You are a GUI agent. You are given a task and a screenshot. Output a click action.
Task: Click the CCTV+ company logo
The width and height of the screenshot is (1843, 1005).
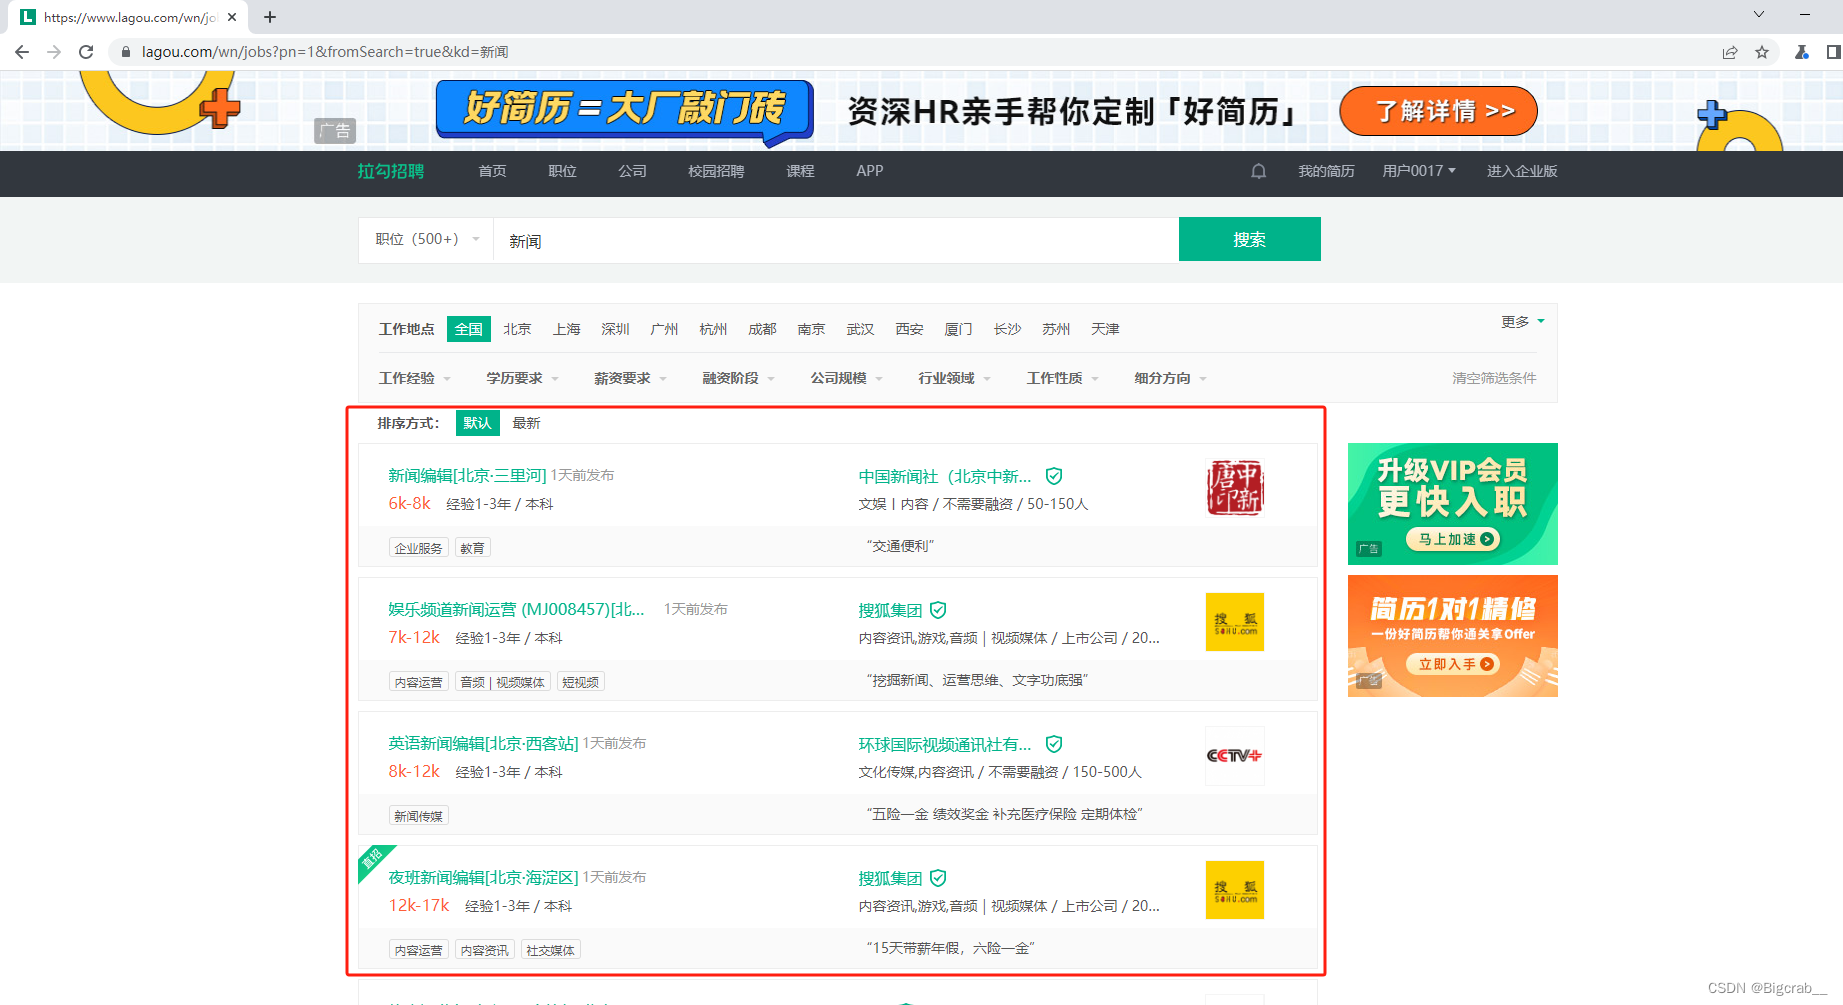tap(1234, 756)
